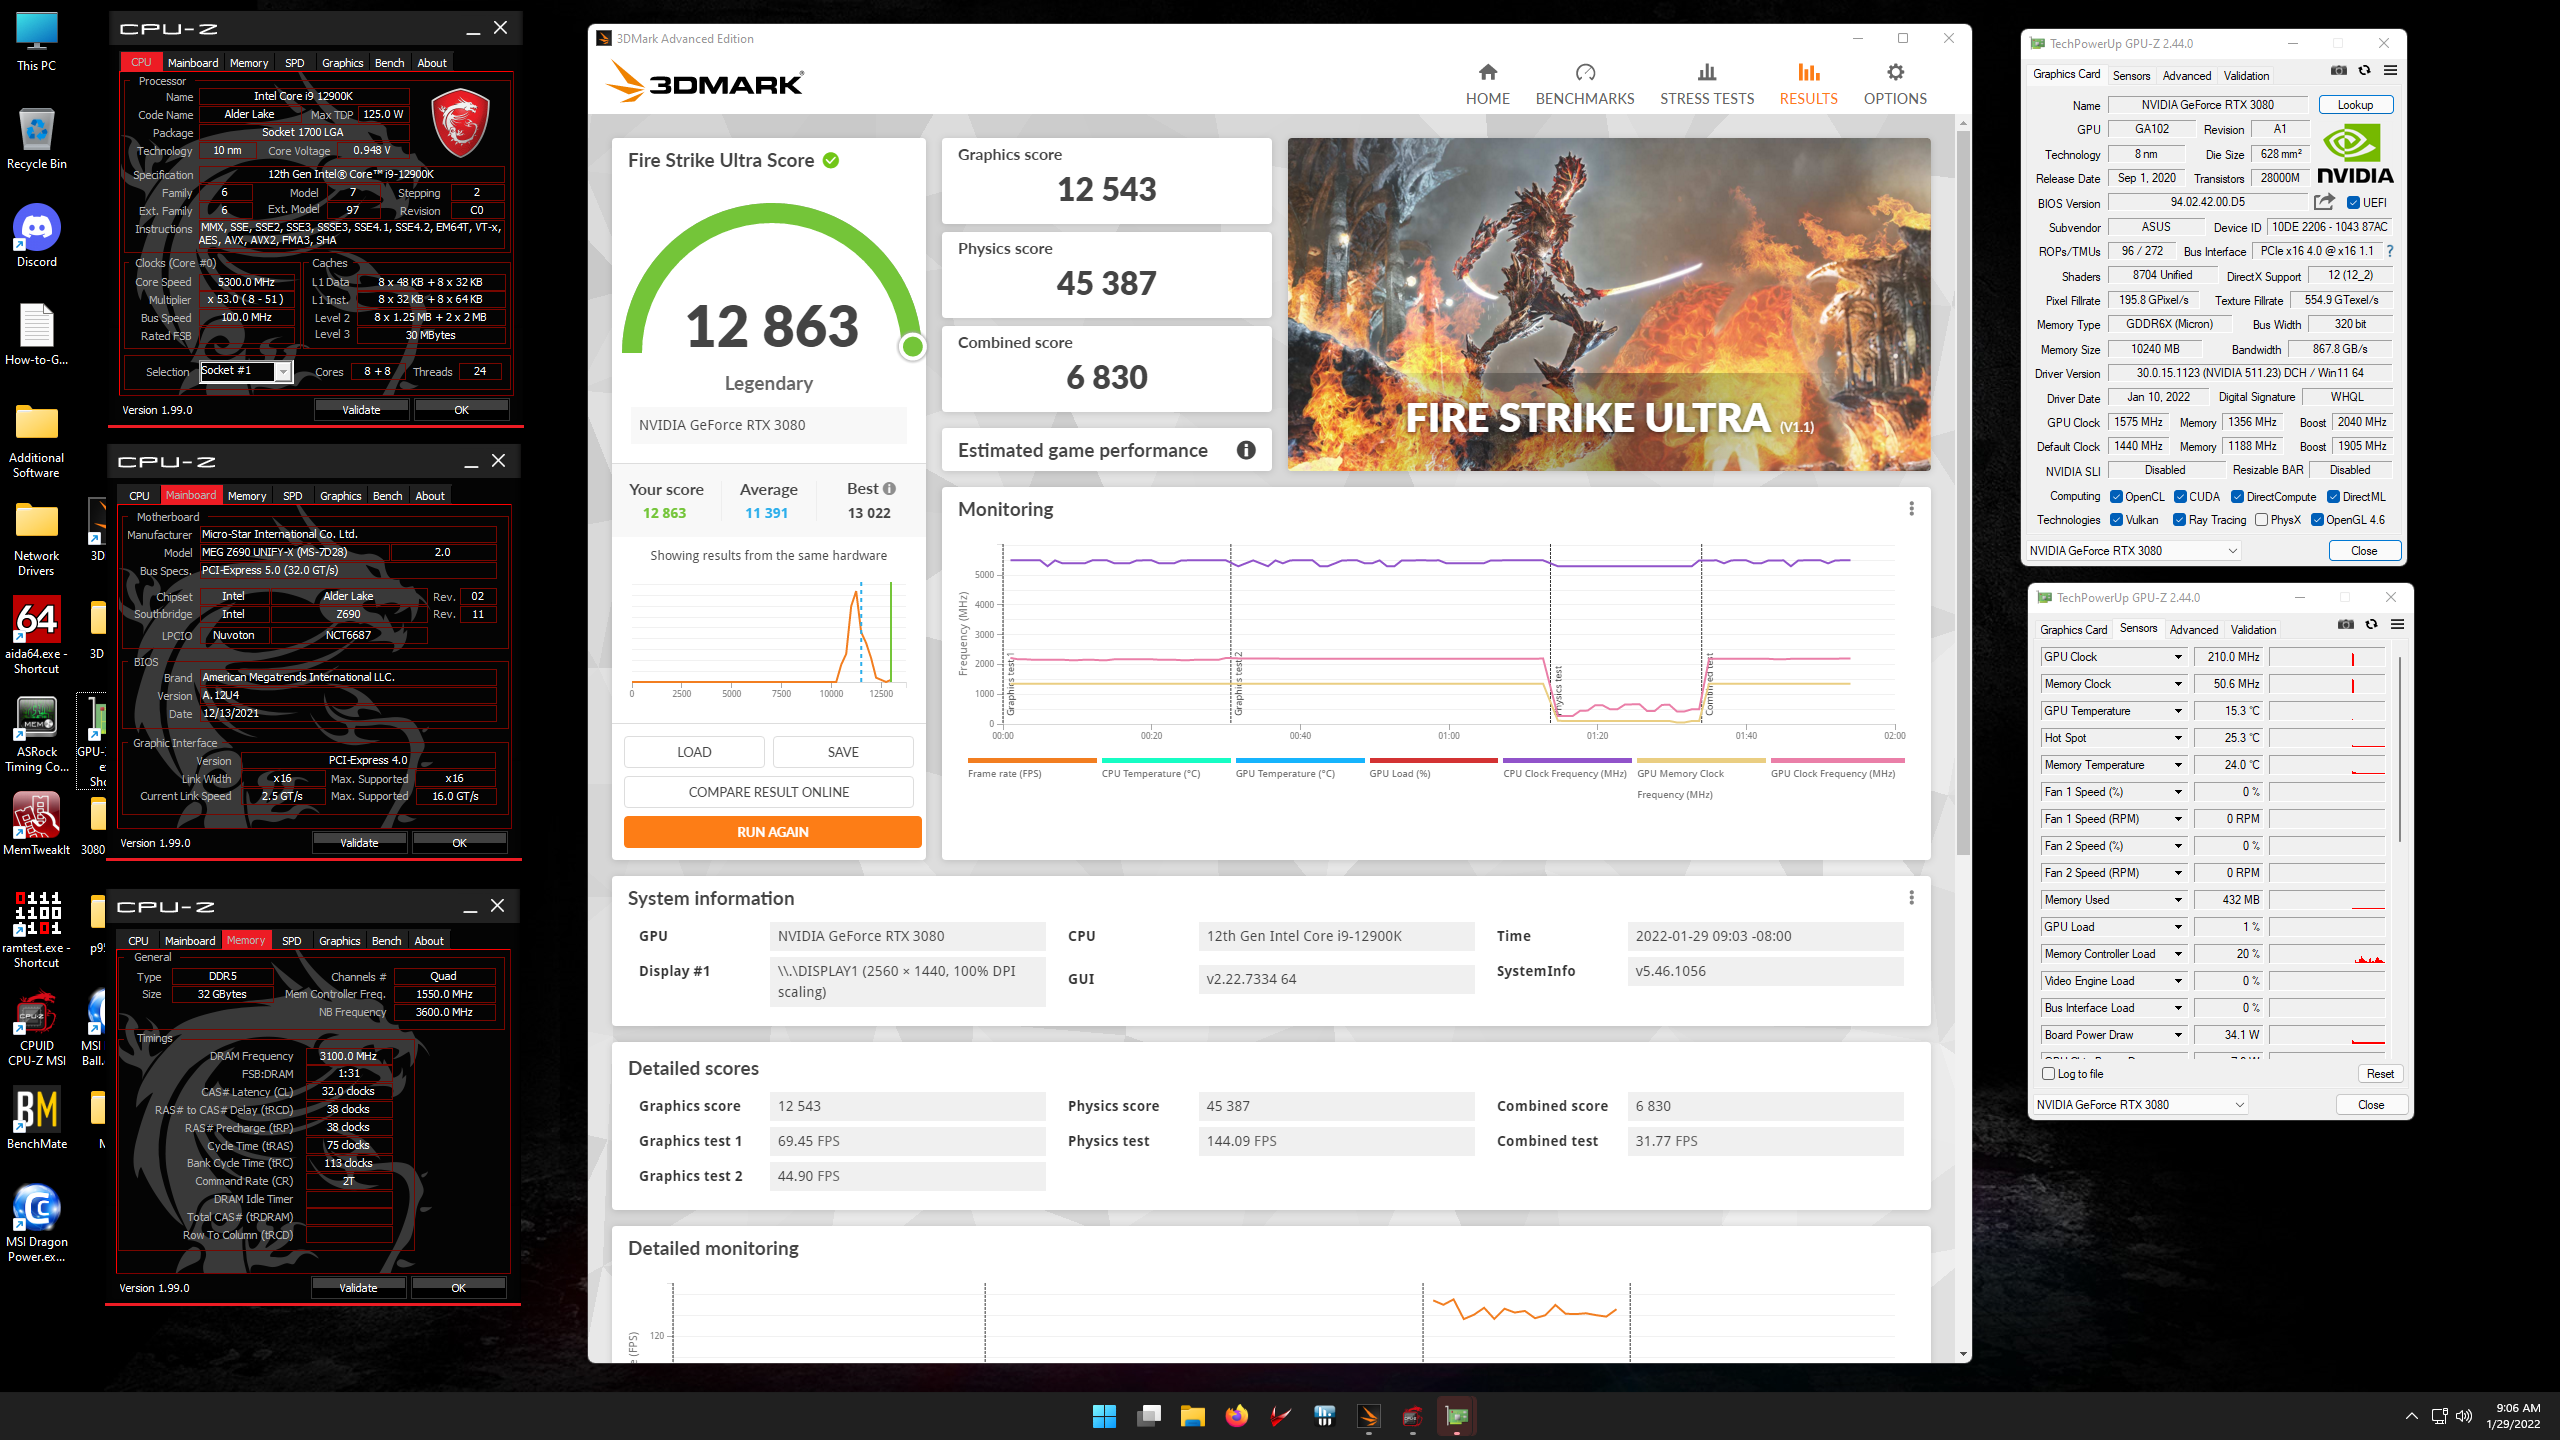Open the HOME icon in 3DMark
The height and width of the screenshot is (1440, 2560).
coord(1487,72)
